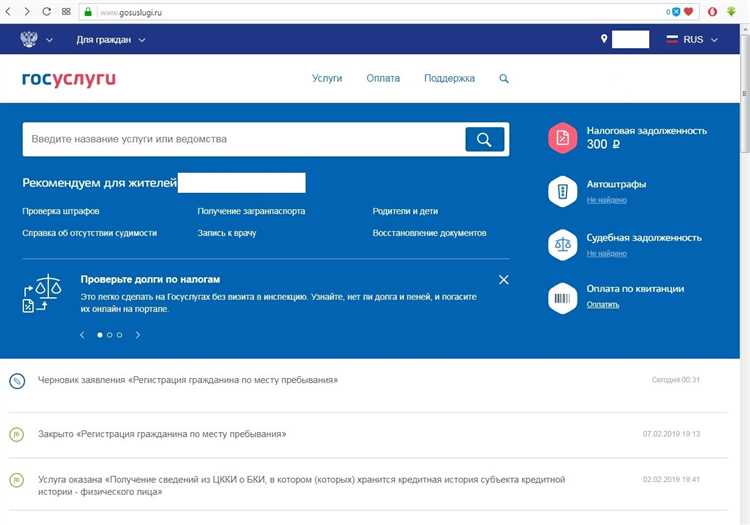The width and height of the screenshot is (750, 525).
Task: Click green padlock in address bar
Action: click(88, 12)
